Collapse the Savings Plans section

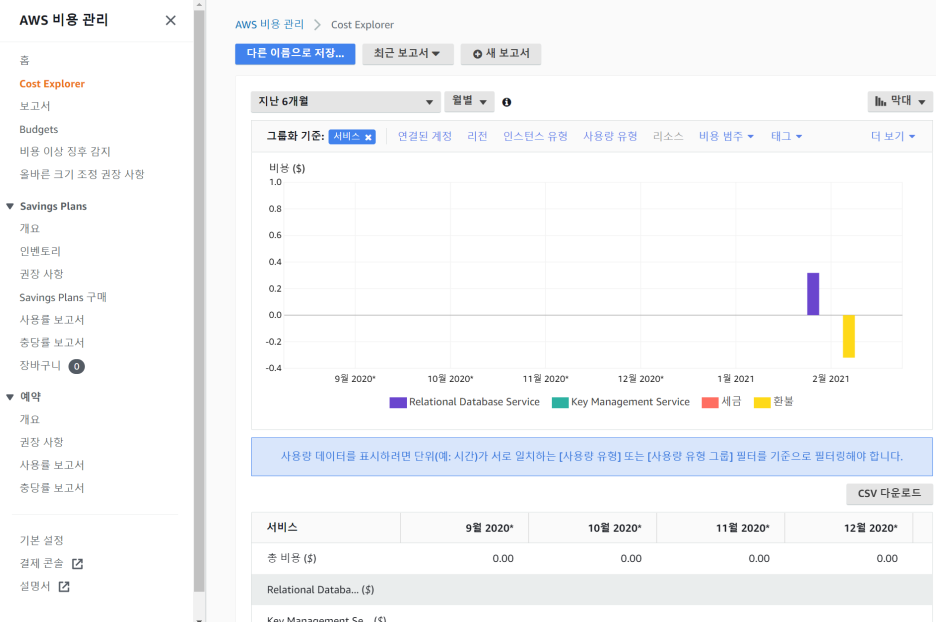click(x=10, y=206)
